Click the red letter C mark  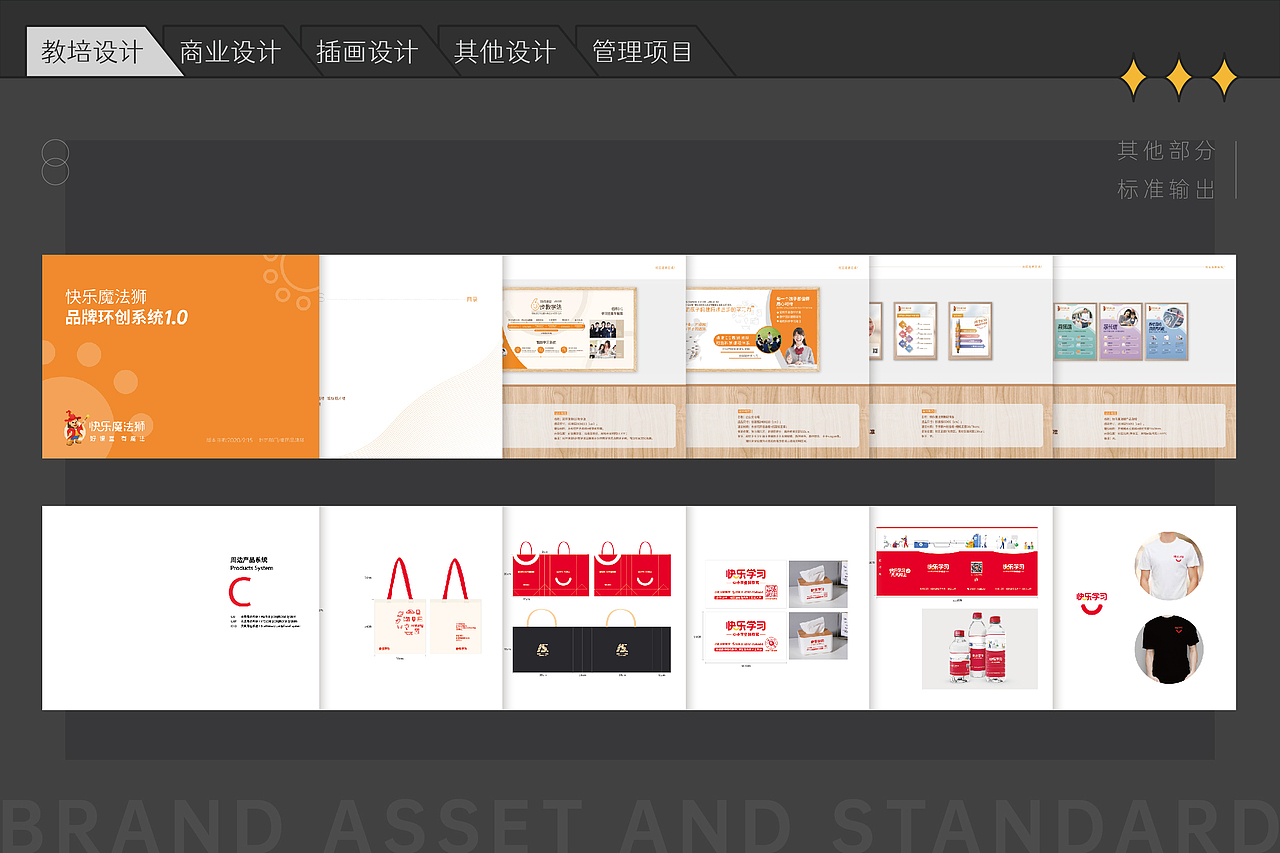pyautogui.click(x=239, y=592)
